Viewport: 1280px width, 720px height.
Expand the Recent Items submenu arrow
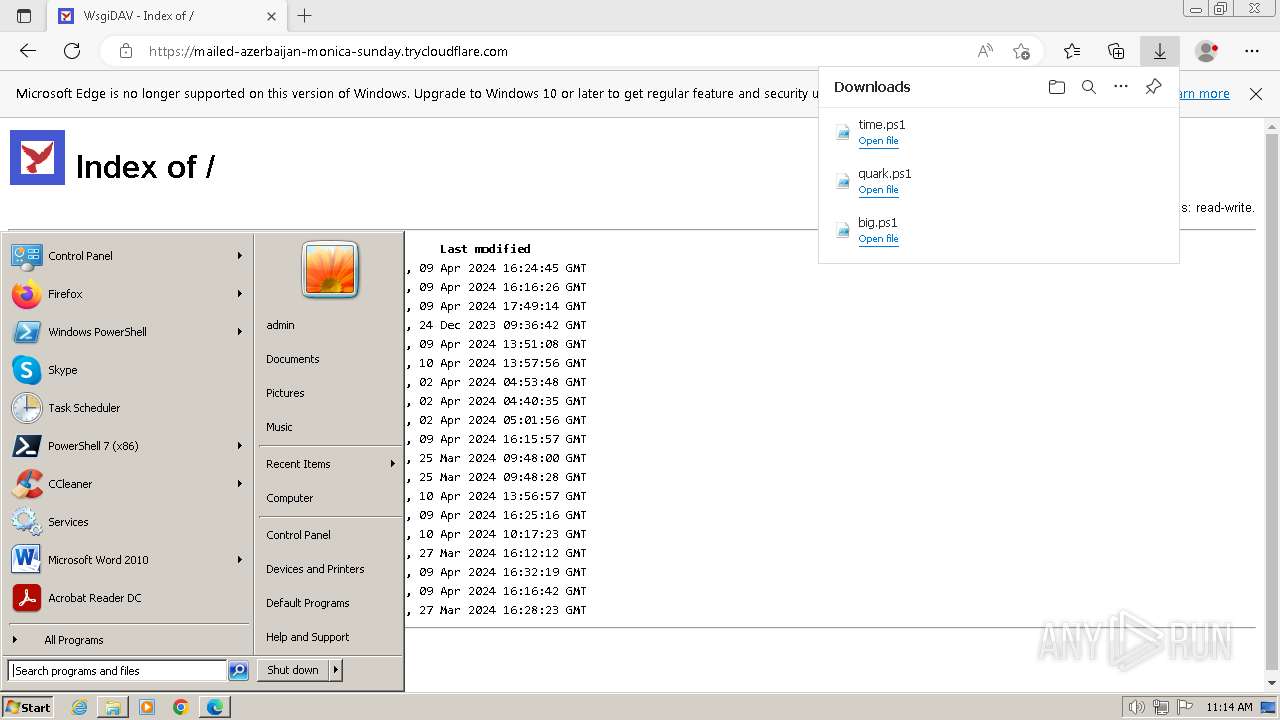392,464
